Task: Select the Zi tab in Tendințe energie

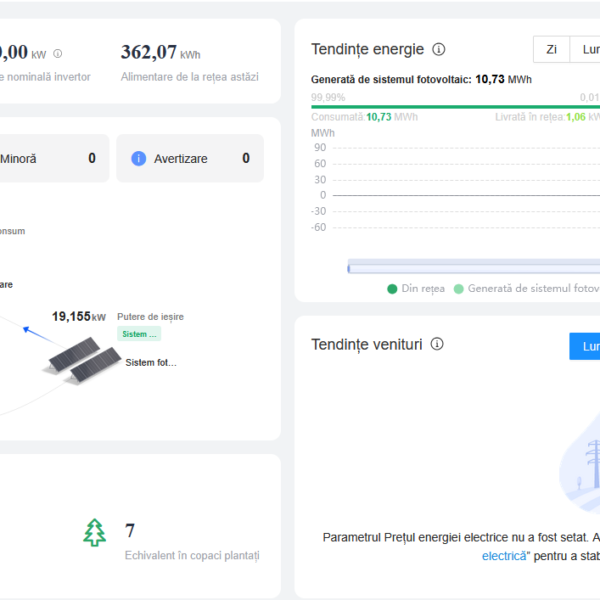Action: (551, 49)
